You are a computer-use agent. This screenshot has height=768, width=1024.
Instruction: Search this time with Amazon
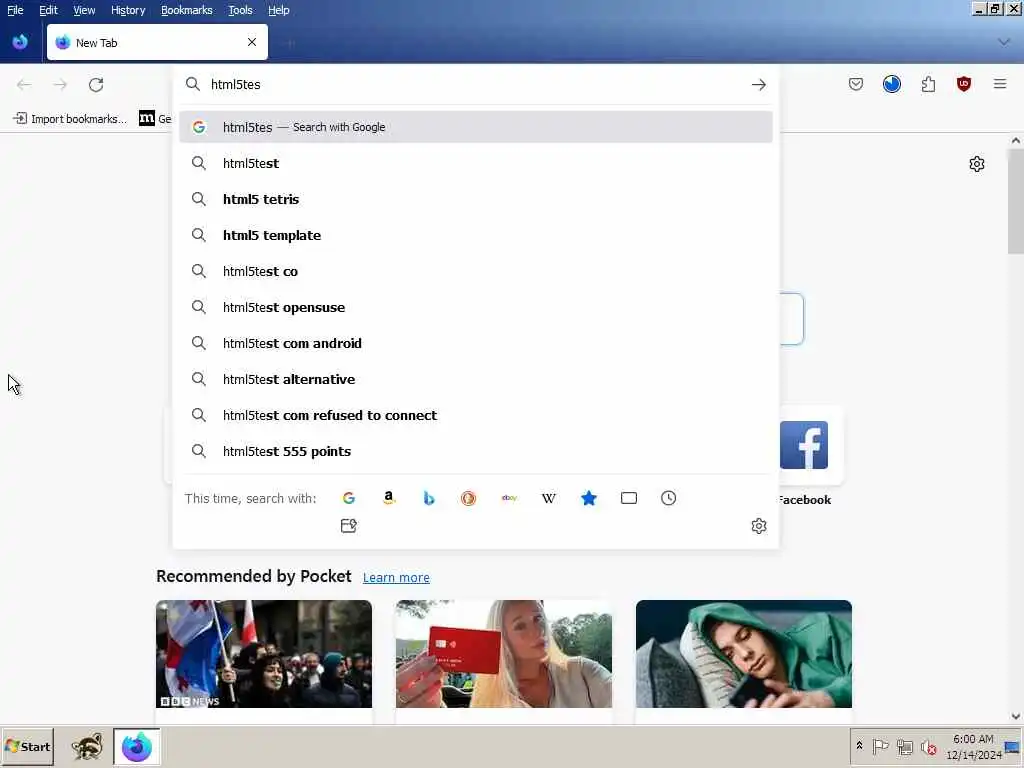click(389, 498)
